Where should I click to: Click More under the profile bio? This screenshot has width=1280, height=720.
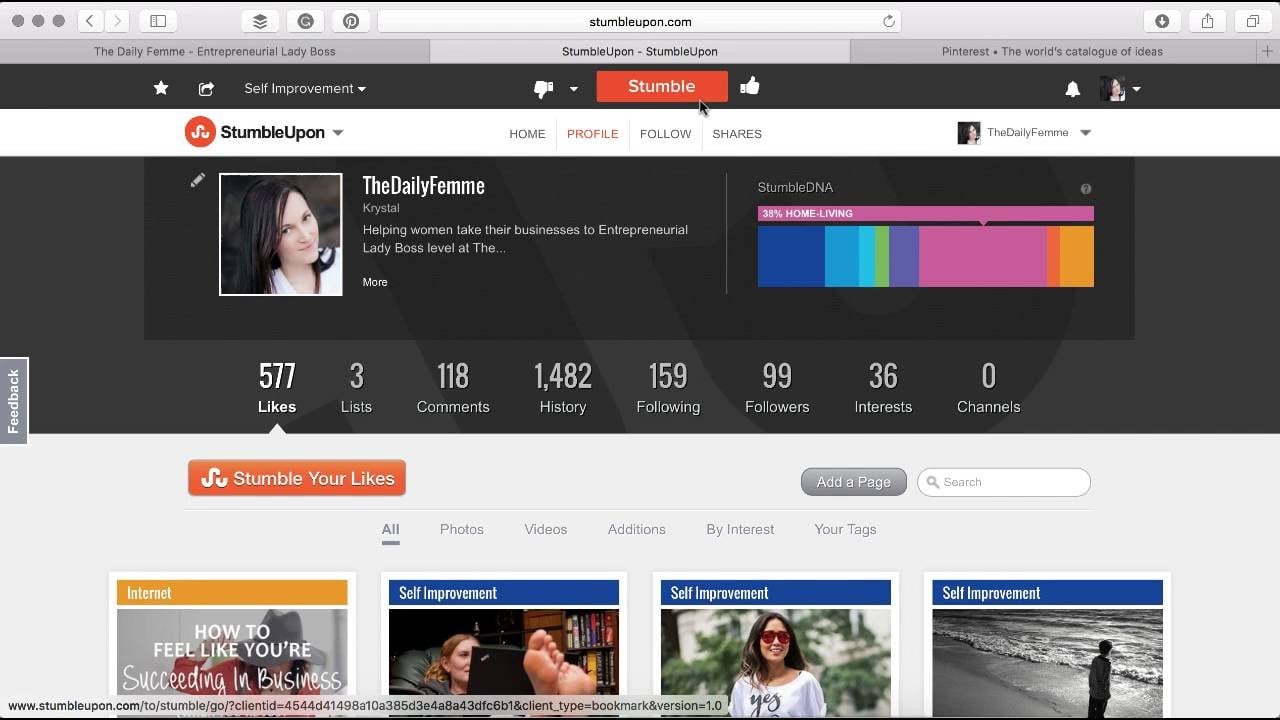(x=375, y=282)
